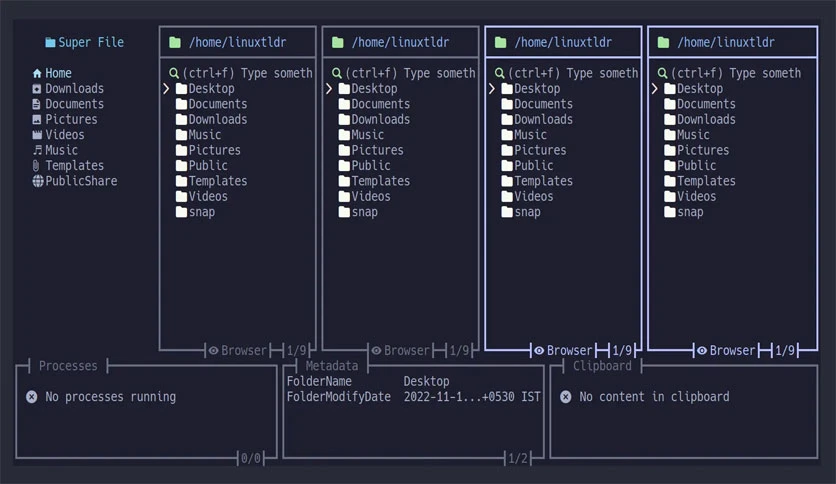Click the Super File folder logo icon
This screenshot has height=484, width=836.
(x=50, y=42)
